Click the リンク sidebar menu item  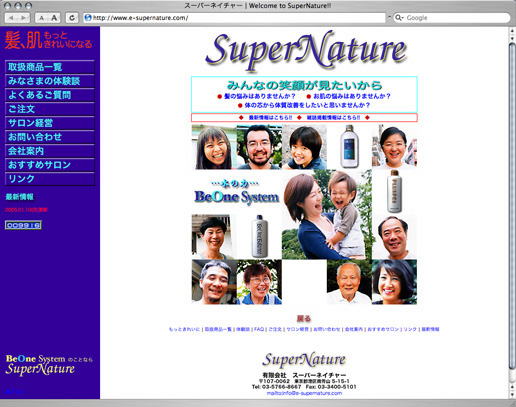(50, 179)
